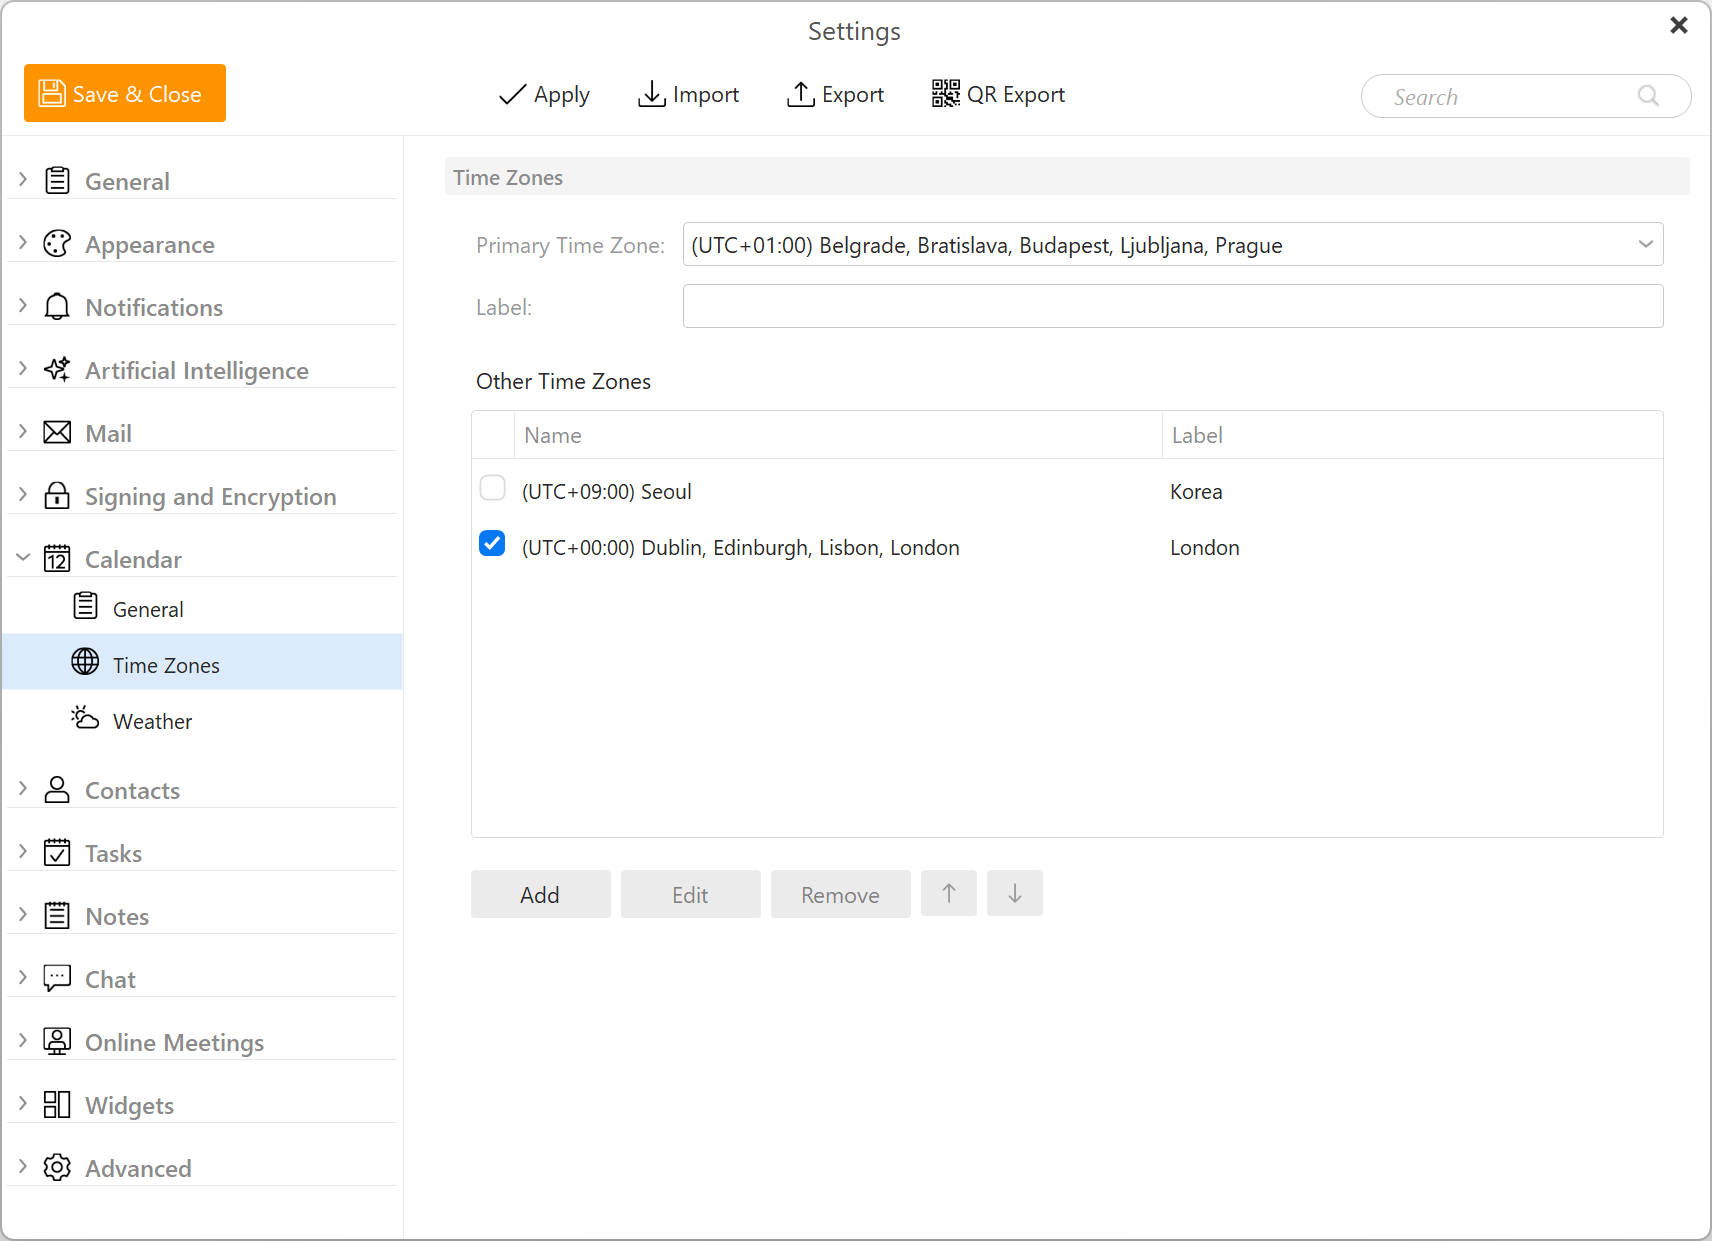Open the Primary Time Zone dropdown

pos(1173,245)
